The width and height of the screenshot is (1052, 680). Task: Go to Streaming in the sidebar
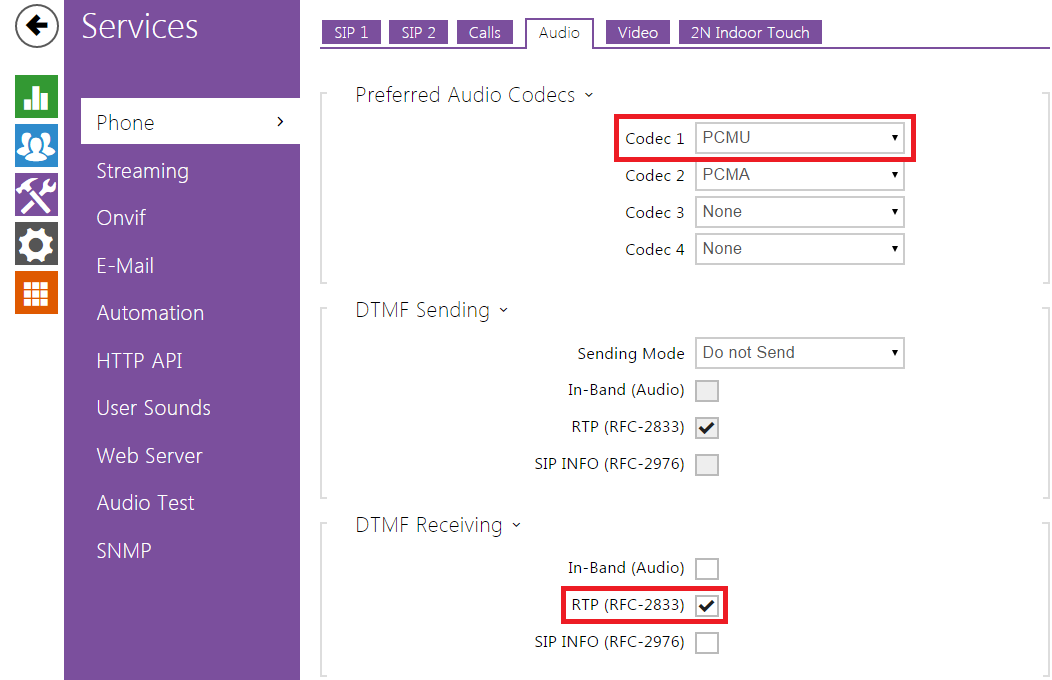[142, 171]
